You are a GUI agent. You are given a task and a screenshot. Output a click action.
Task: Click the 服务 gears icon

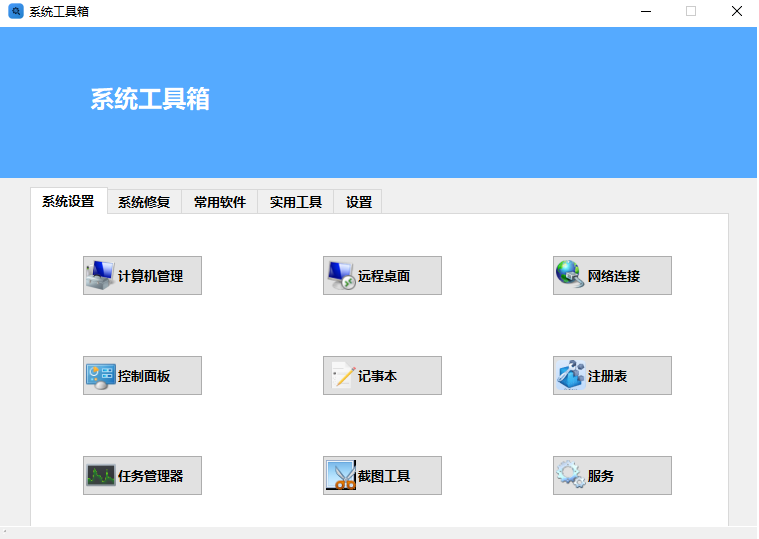pos(571,474)
